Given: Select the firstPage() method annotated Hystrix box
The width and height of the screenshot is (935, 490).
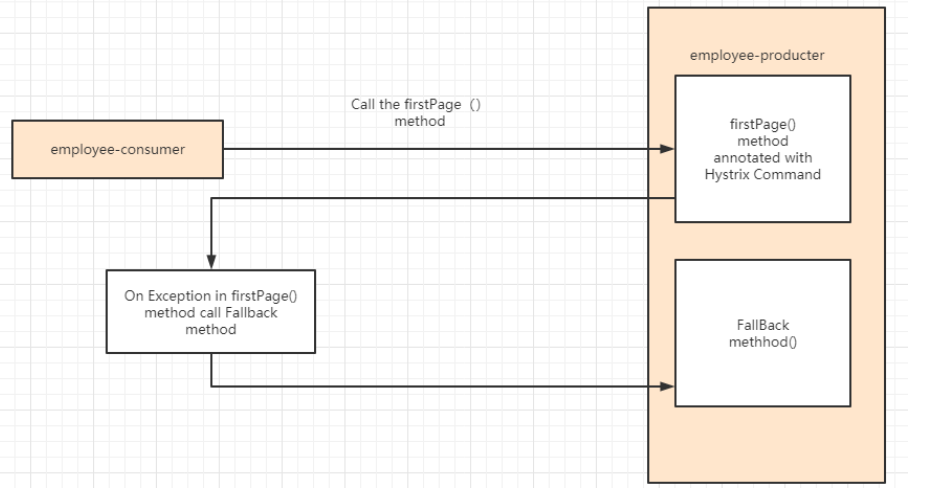Looking at the screenshot, I should [763, 149].
